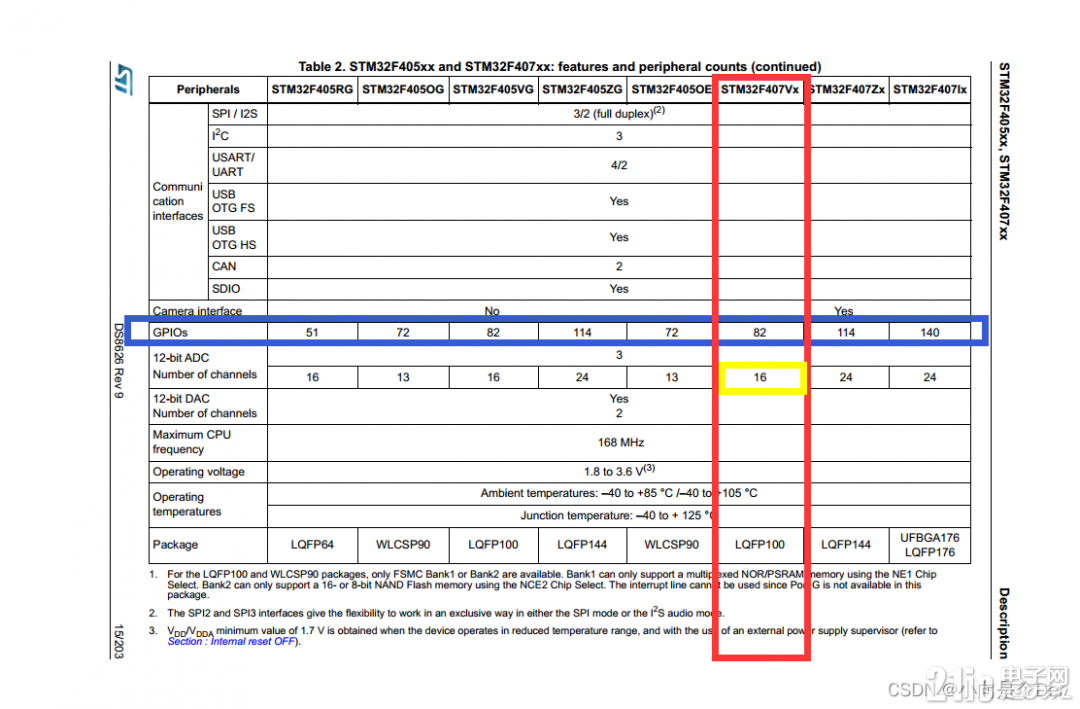The image size is (1080, 709).
Task: Click 'Yes' in the Camera interface row
Action: (x=844, y=311)
